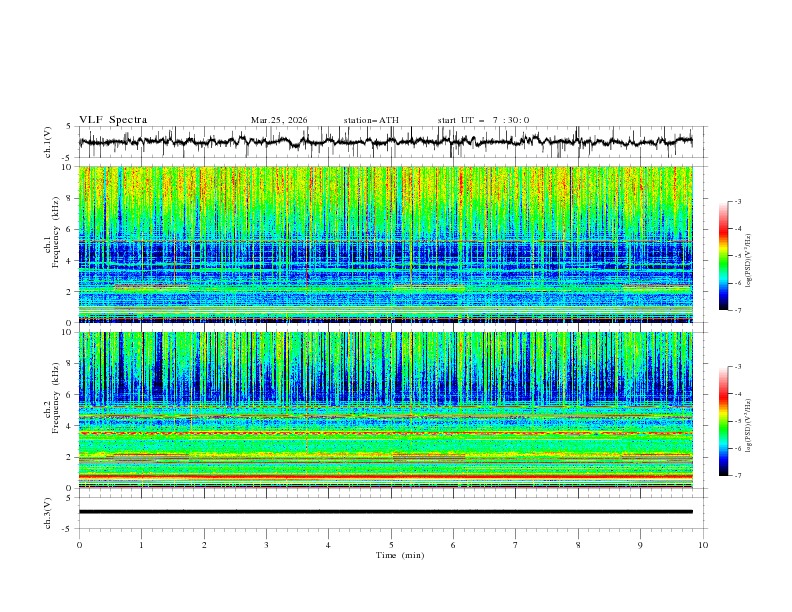Click time axis tick label "6"
Image resolution: width=792 pixels, height=612 pixels.
453,545
